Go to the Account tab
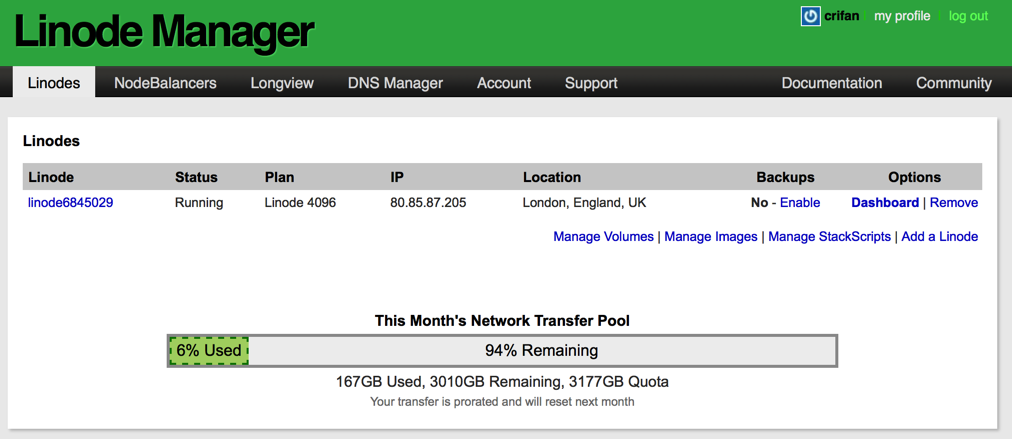Screen dimensions: 1012x439 tap(504, 83)
